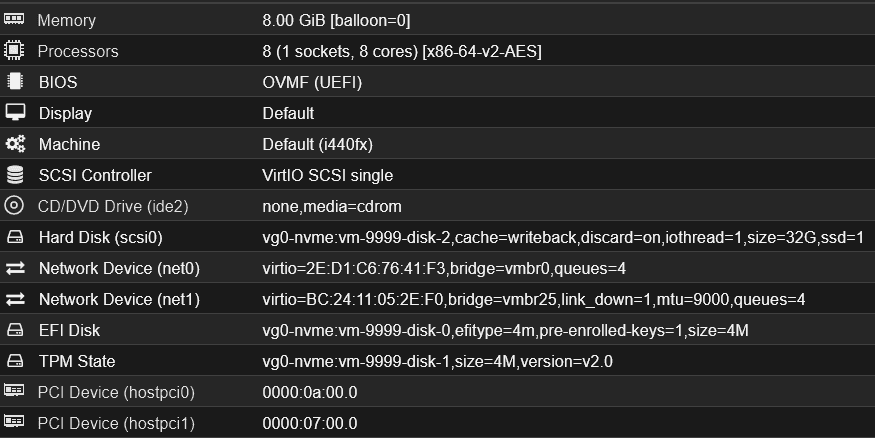Click the Network Device (net0) arrows icon

pos(14,268)
